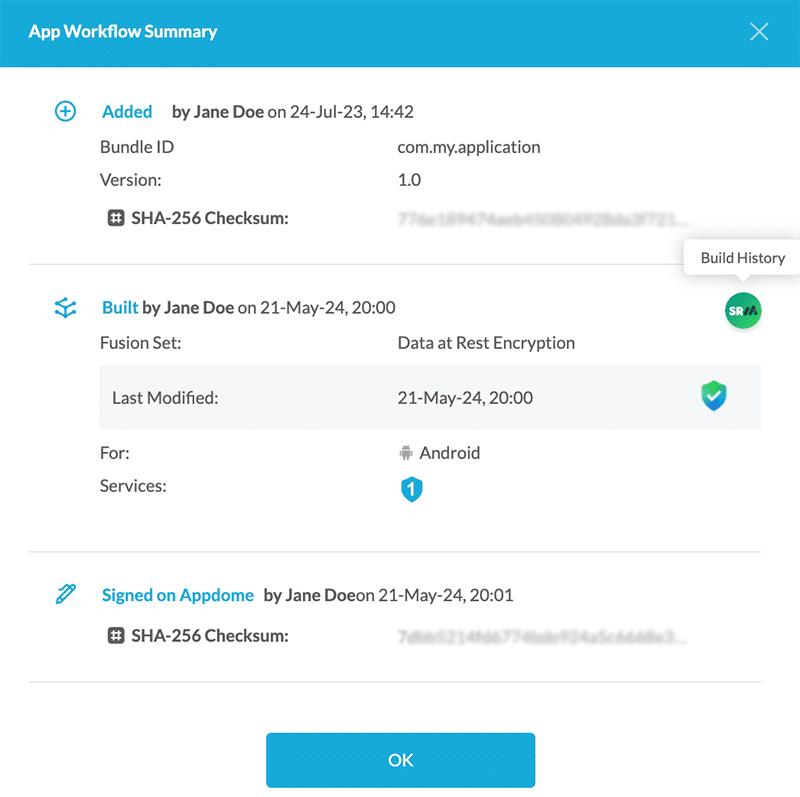Confirm the workflow summary with OK
This screenshot has height=797, width=800.
coord(400,760)
